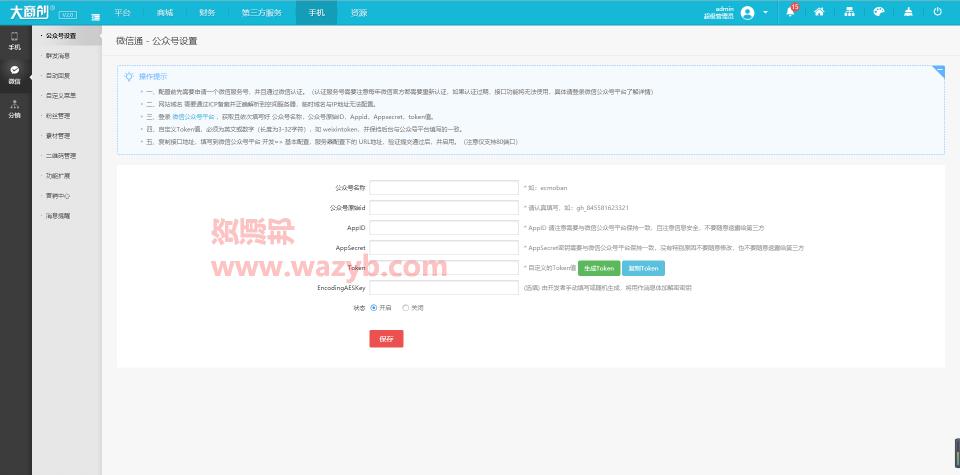Focus the Token input field
This screenshot has width=960, height=475.
[x=444, y=267]
